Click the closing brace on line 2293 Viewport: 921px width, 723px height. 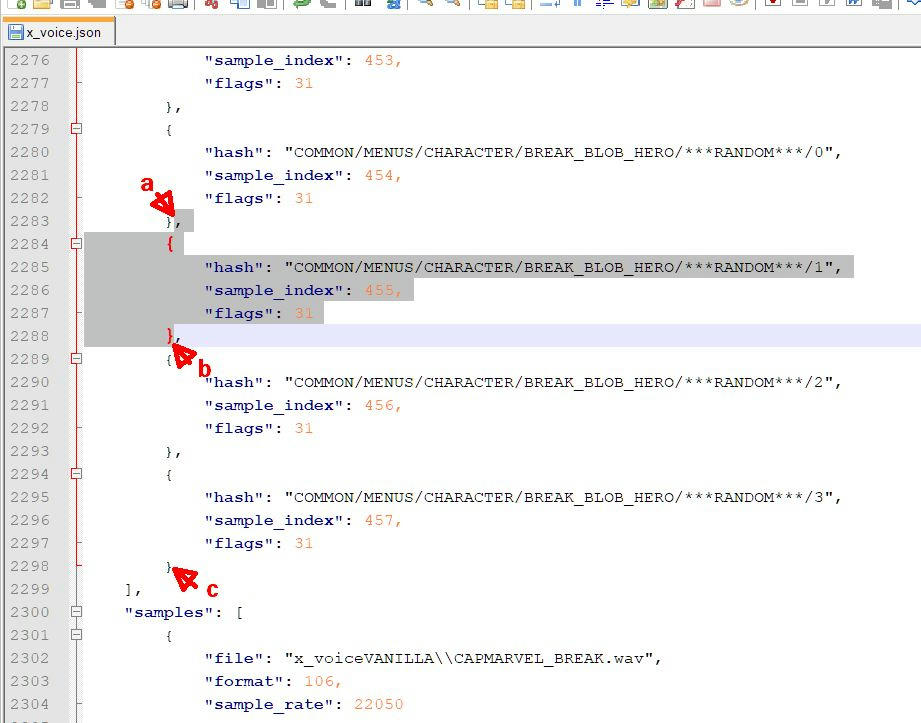(169, 452)
